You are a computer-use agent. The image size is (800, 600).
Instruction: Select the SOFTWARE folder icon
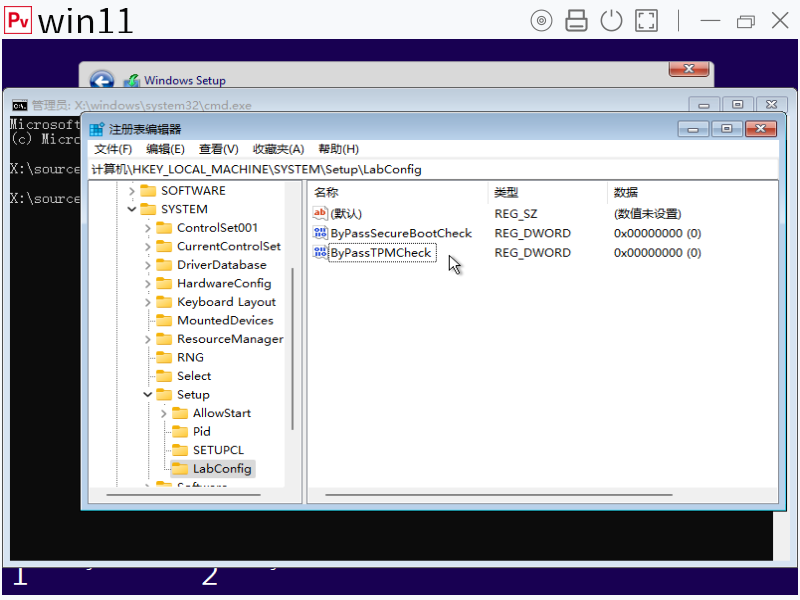pyautogui.click(x=148, y=191)
